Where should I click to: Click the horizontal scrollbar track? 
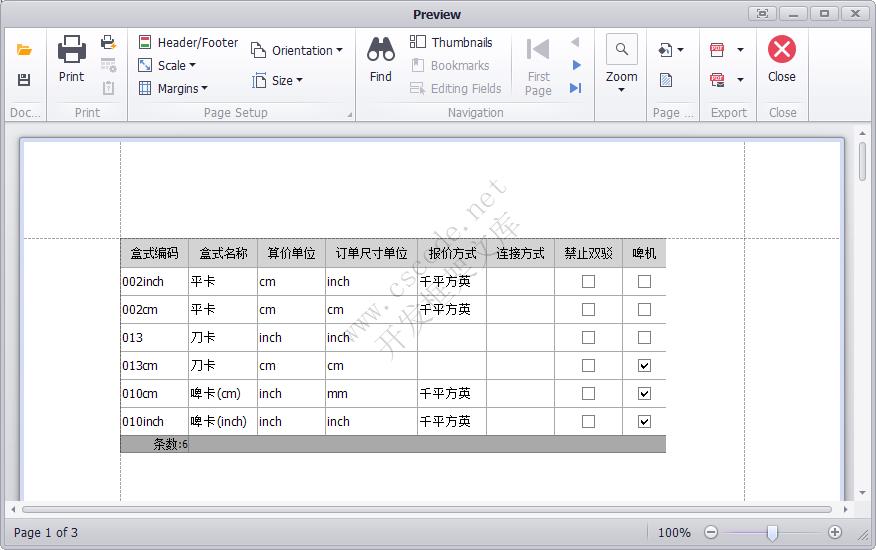pyautogui.click(x=427, y=509)
